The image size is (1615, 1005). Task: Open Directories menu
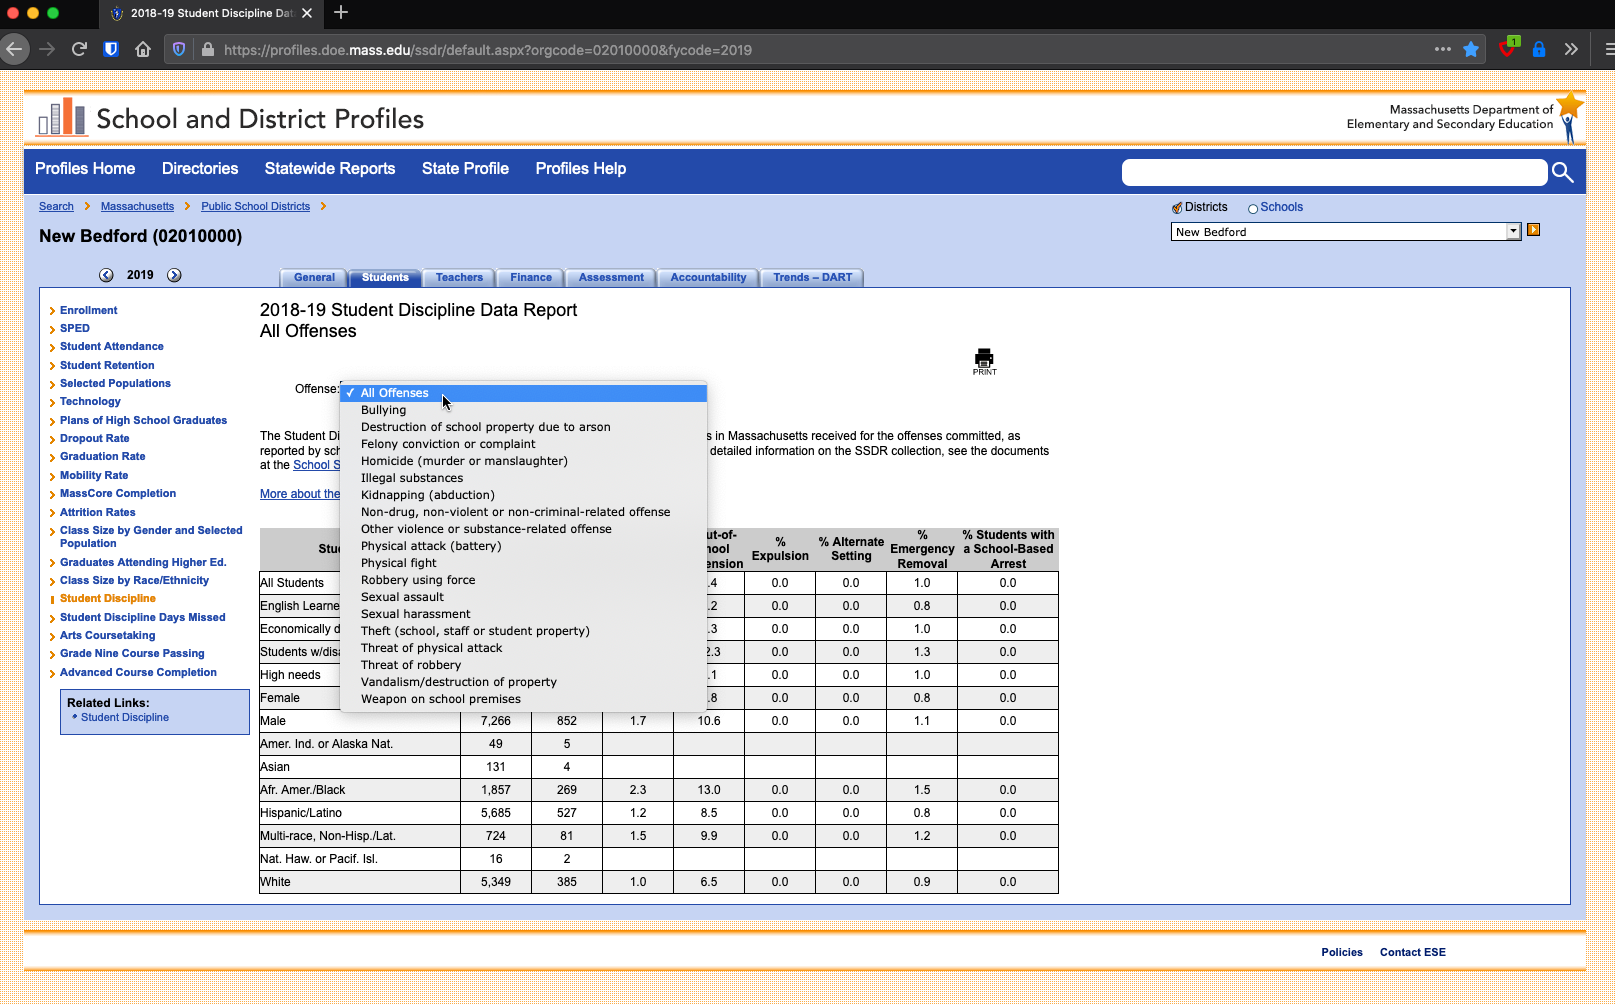coord(200,169)
